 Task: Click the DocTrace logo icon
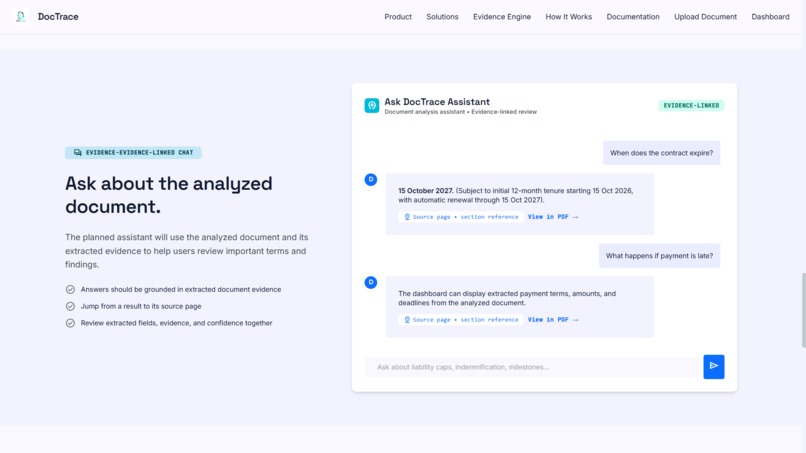(21, 16)
